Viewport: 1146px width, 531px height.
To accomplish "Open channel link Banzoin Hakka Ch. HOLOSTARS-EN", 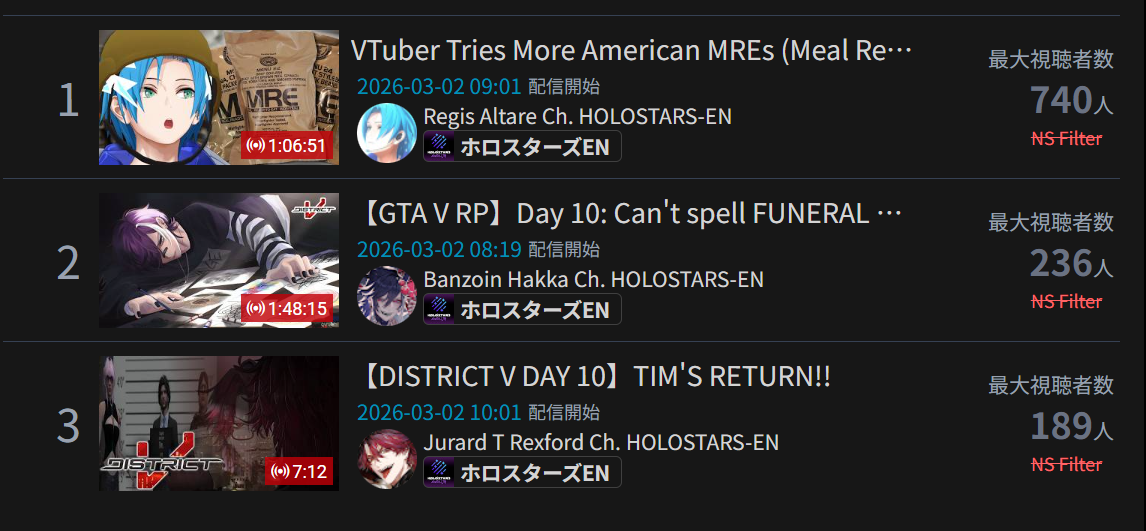I will pyautogui.click(x=593, y=279).
